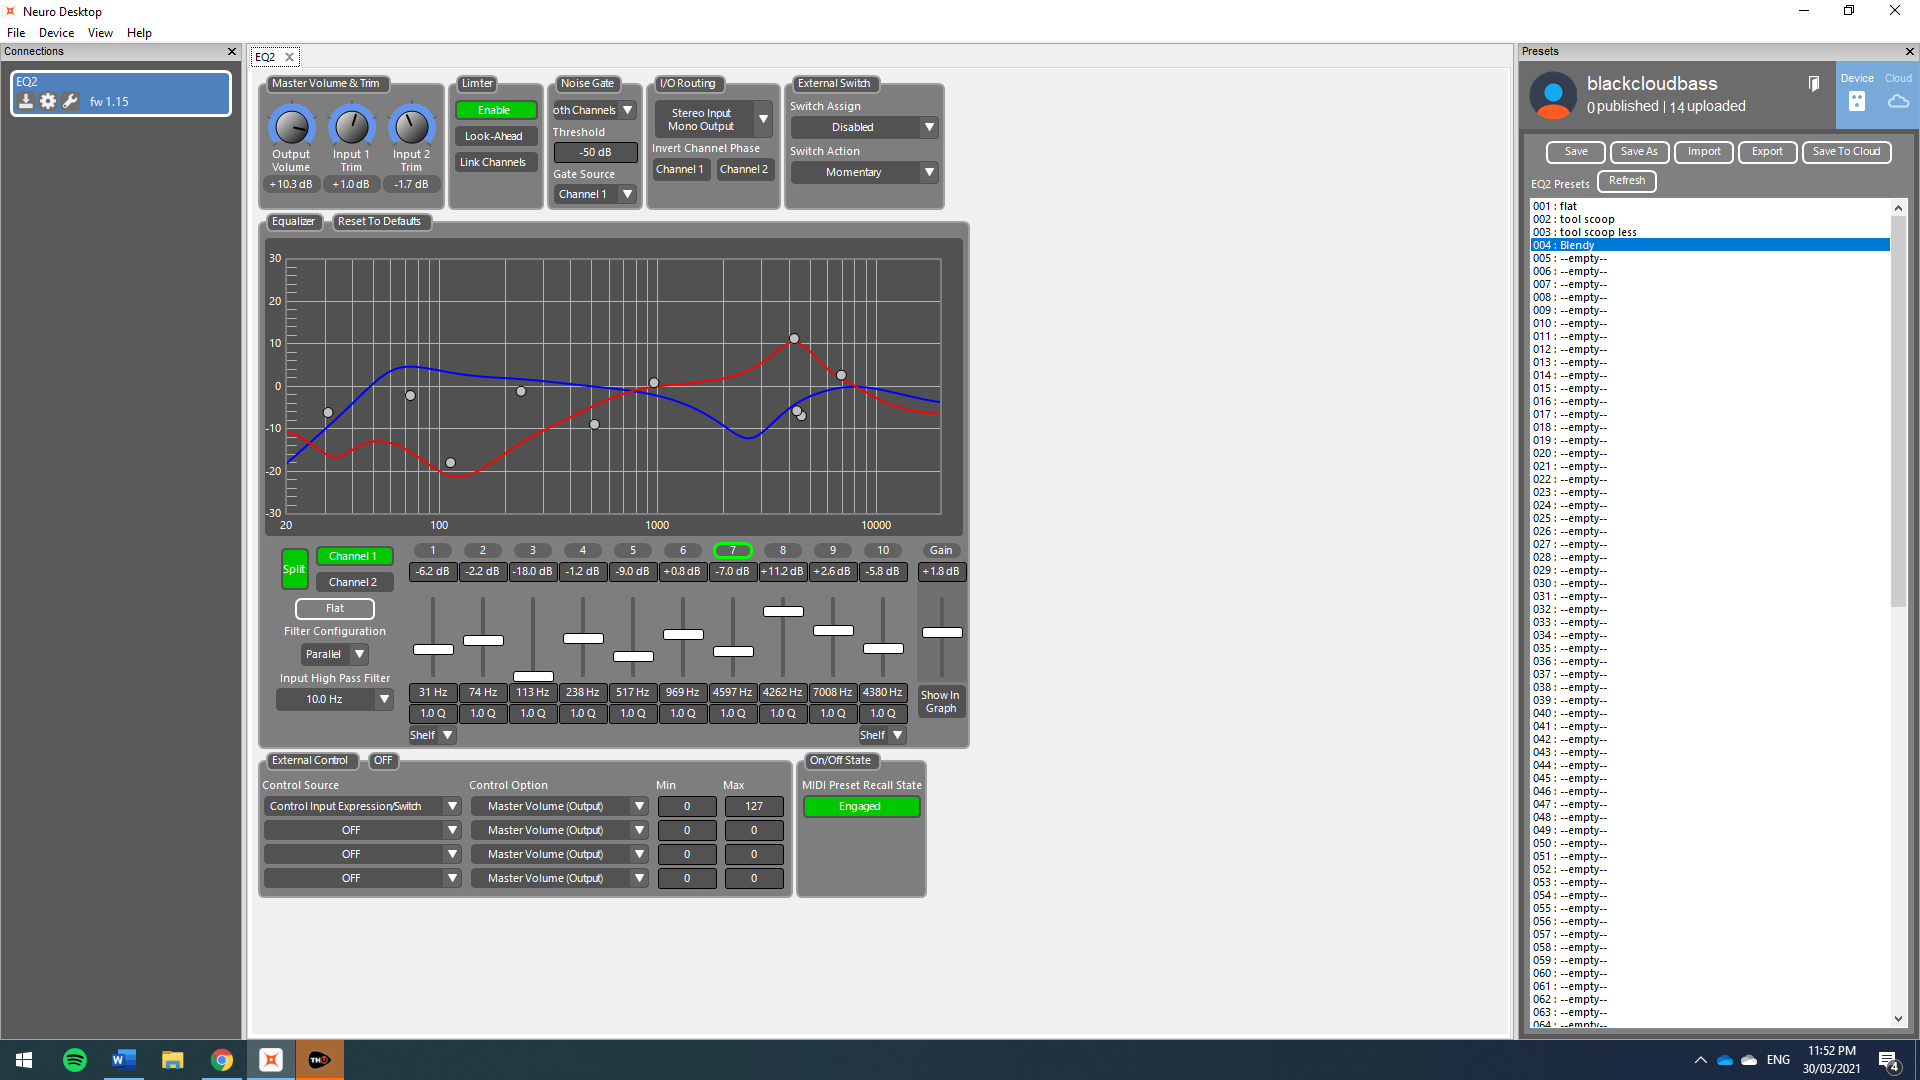Image resolution: width=1920 pixels, height=1080 pixels.
Task: Click the EQ2 device wrench tool icon
Action: 70,101
